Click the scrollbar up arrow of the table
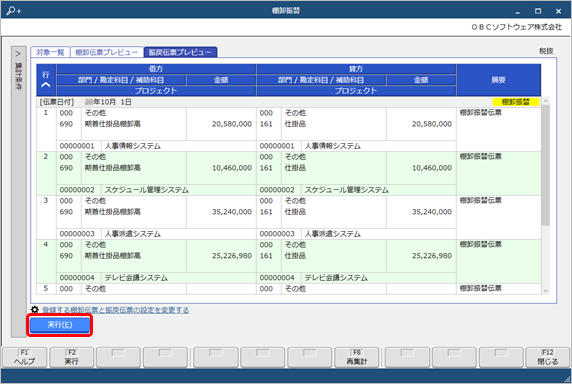The height and width of the screenshot is (384, 572). coord(546,101)
